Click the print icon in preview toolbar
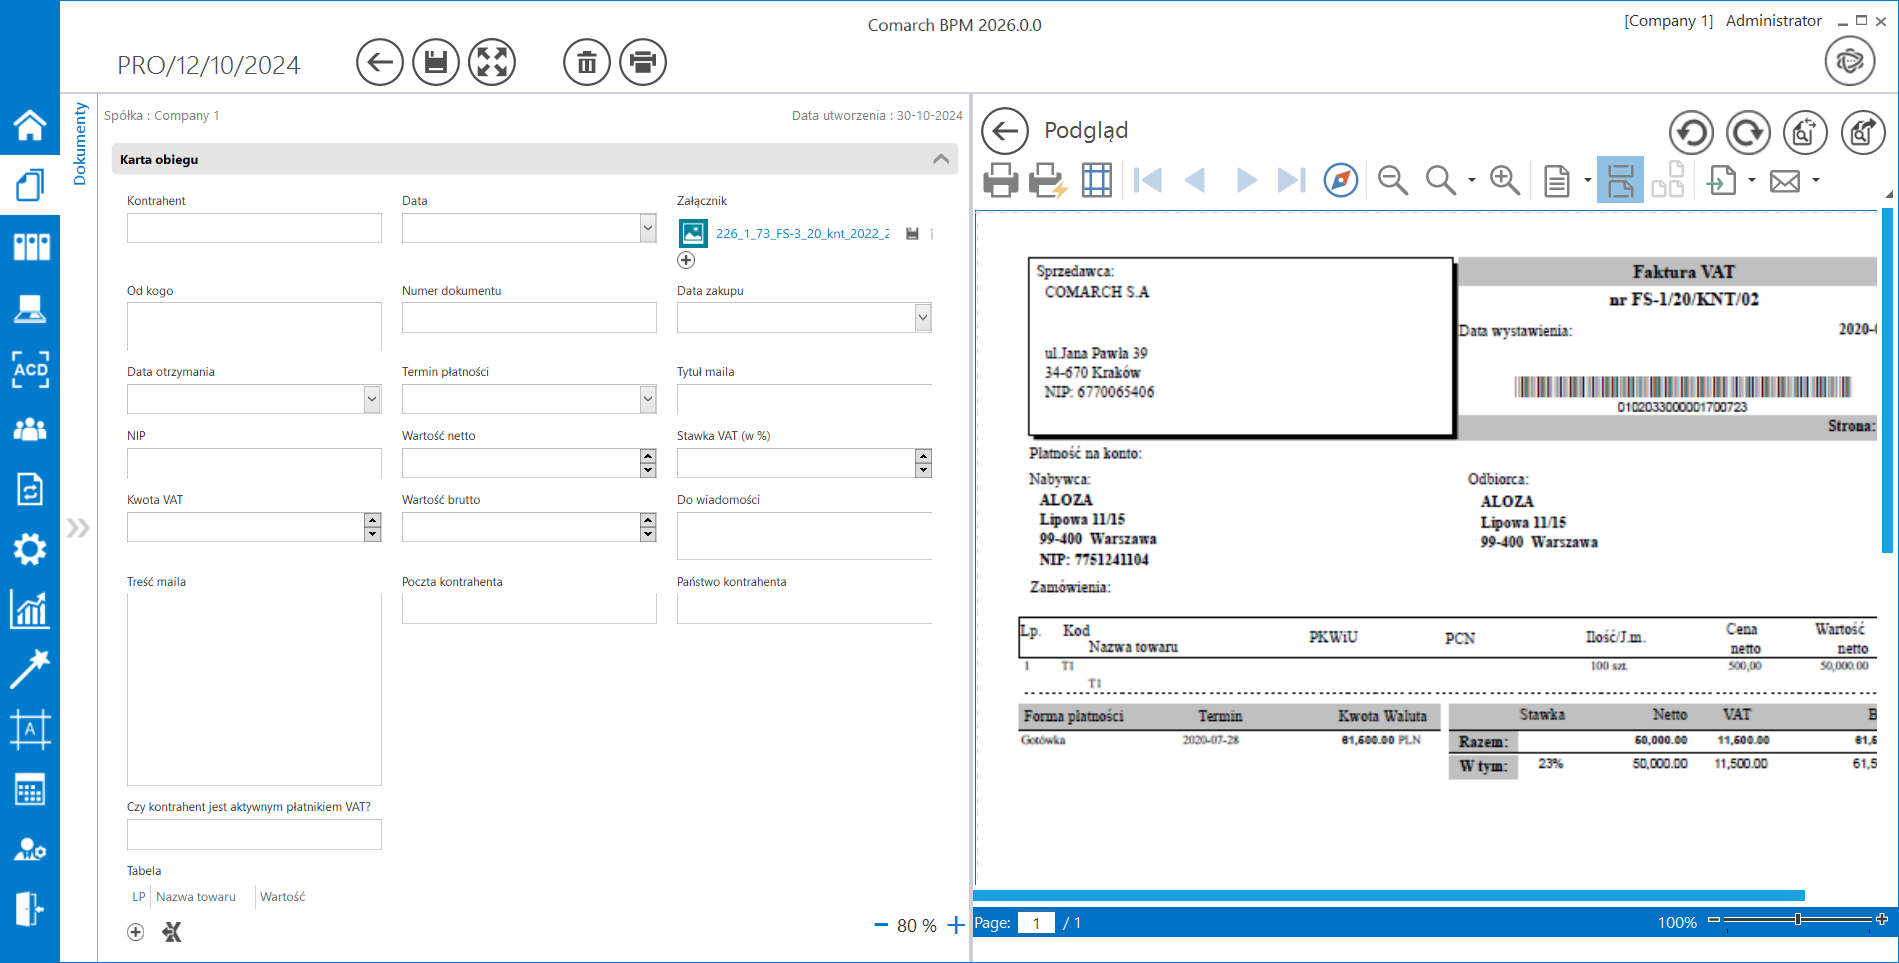Screen dimensions: 1899x963 (x=1000, y=181)
